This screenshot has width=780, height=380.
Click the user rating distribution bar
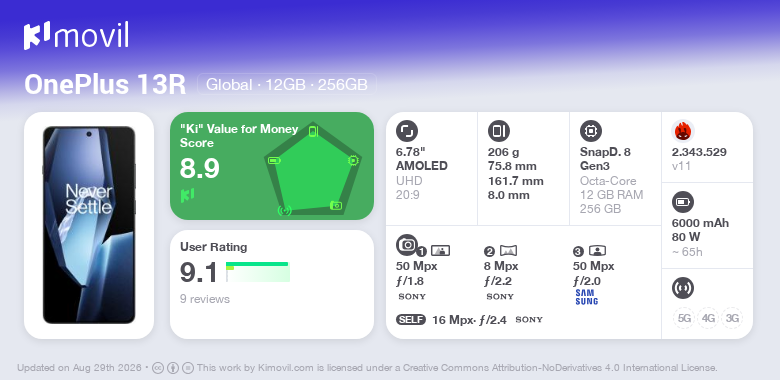258,272
